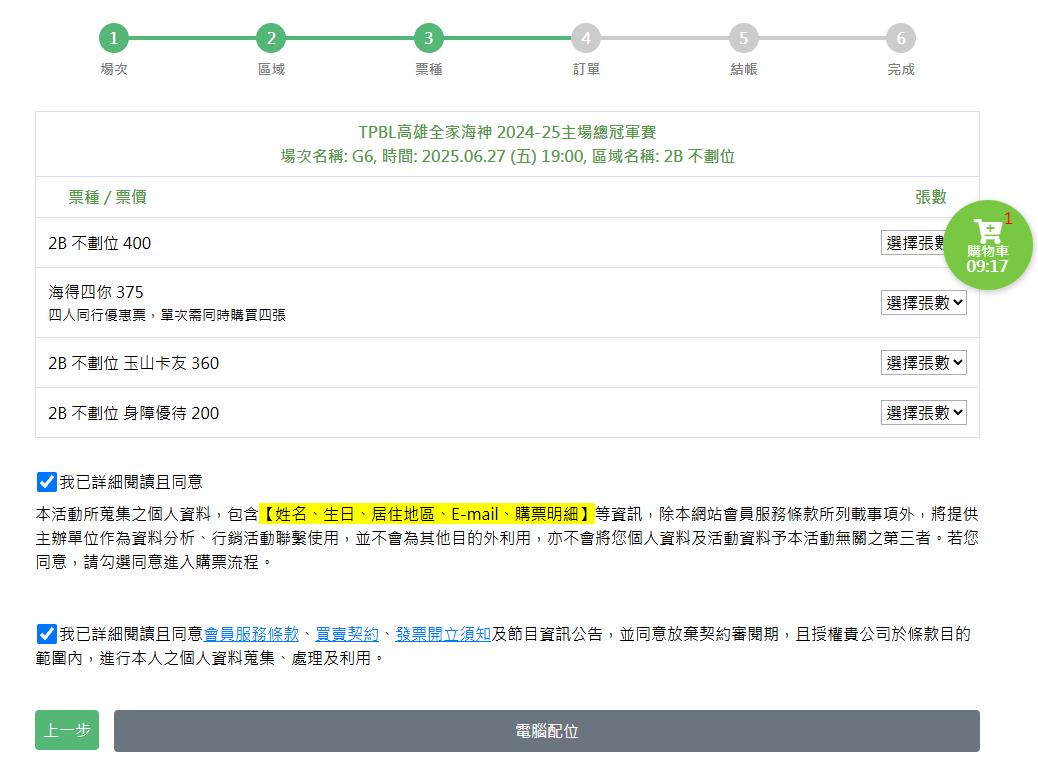Viewport: 1038px width, 771px height.
Task: Uncheck the personal data consent checkbox
Action: [46, 482]
